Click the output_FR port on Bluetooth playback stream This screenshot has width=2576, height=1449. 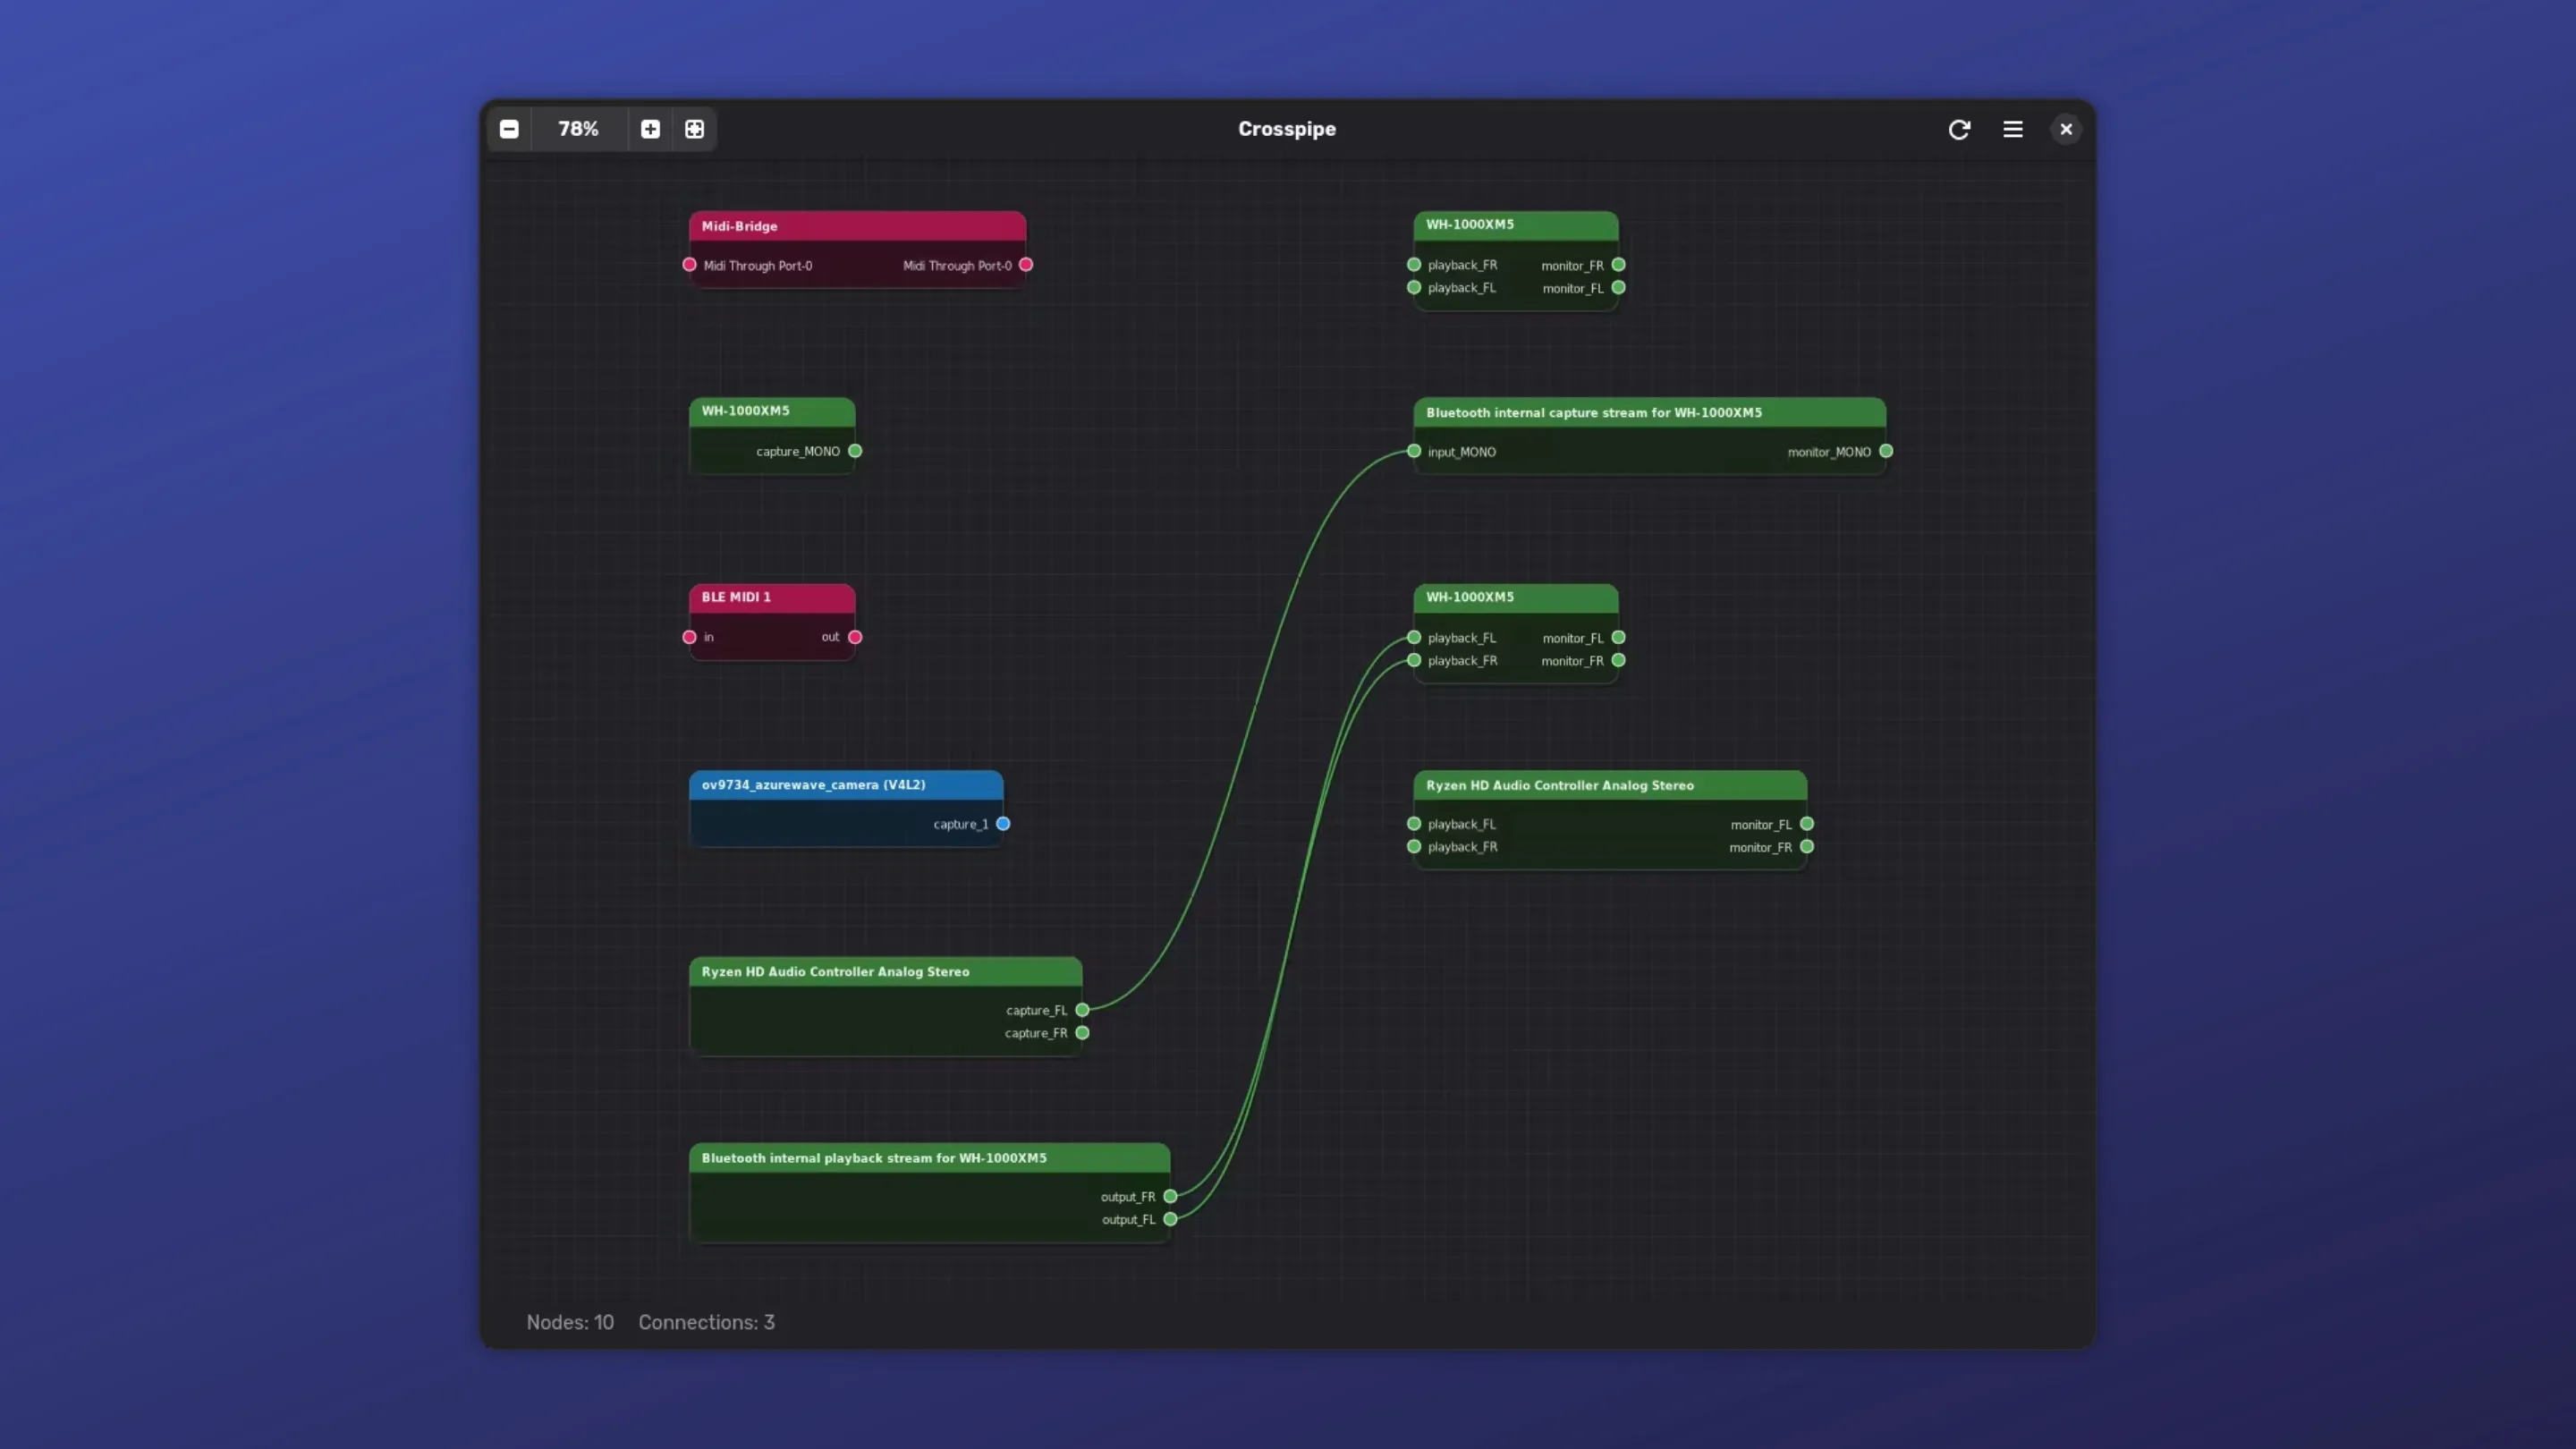[1171, 1196]
